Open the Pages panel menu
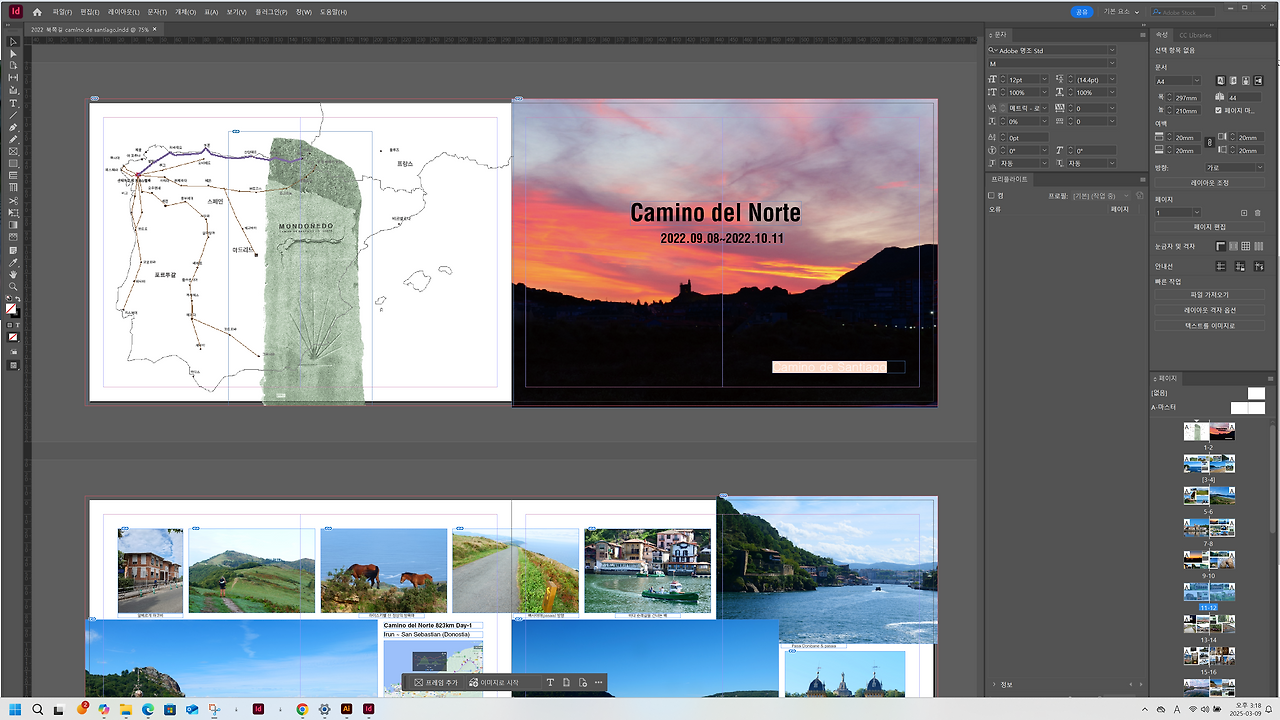 coord(1271,378)
